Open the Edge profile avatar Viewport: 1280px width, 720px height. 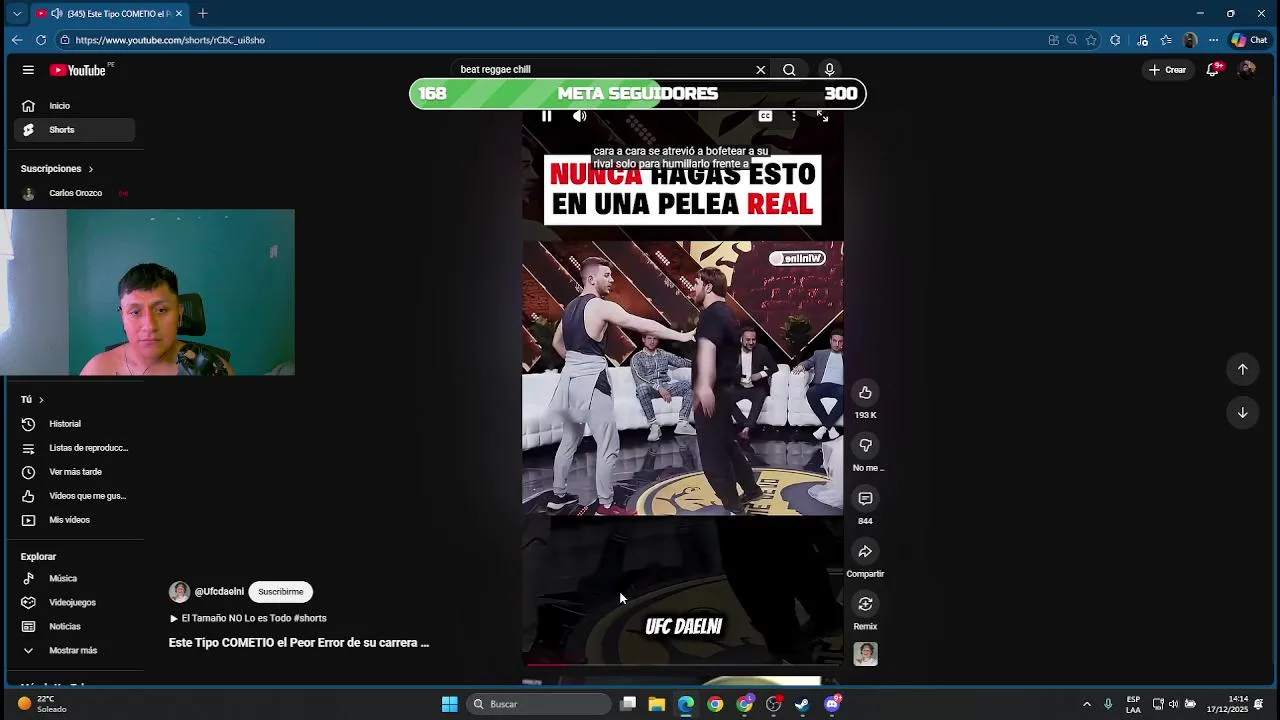pyautogui.click(x=1190, y=40)
